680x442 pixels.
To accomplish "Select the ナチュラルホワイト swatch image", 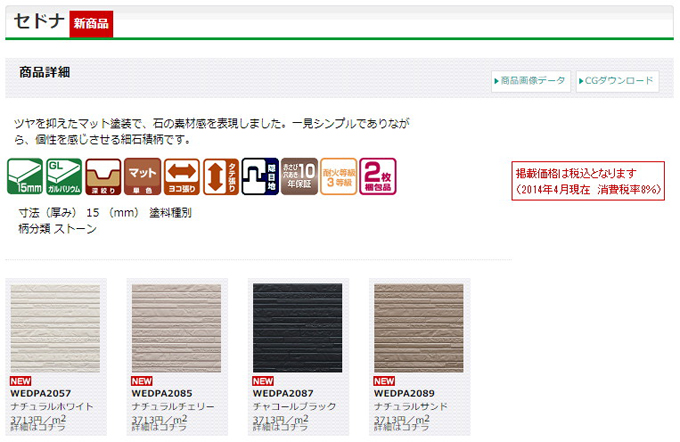I will pyautogui.click(x=55, y=328).
